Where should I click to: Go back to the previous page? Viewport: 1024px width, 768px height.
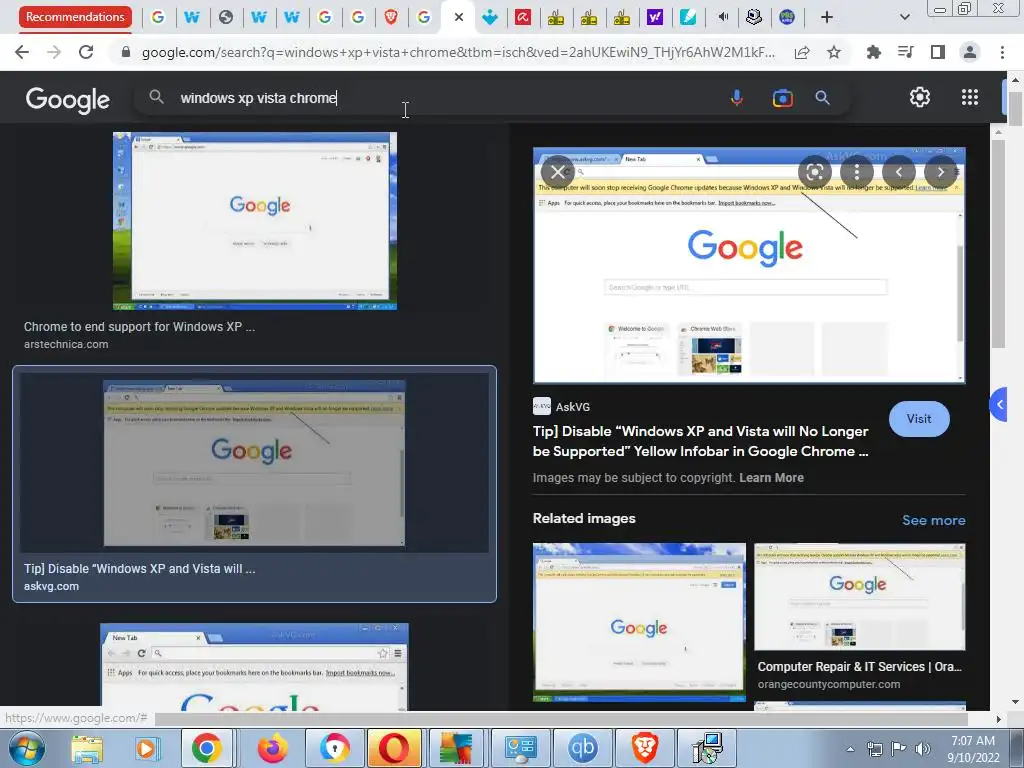22,52
